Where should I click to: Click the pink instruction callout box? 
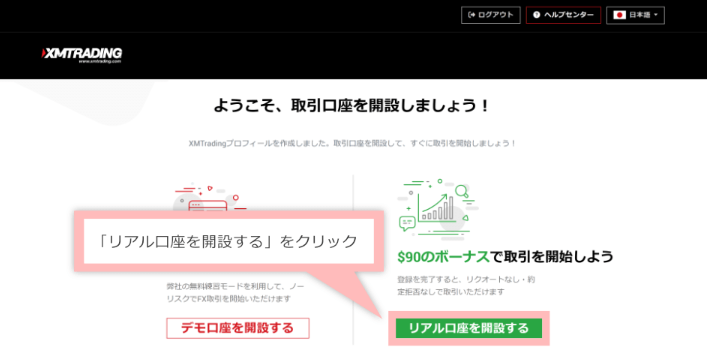(229, 241)
